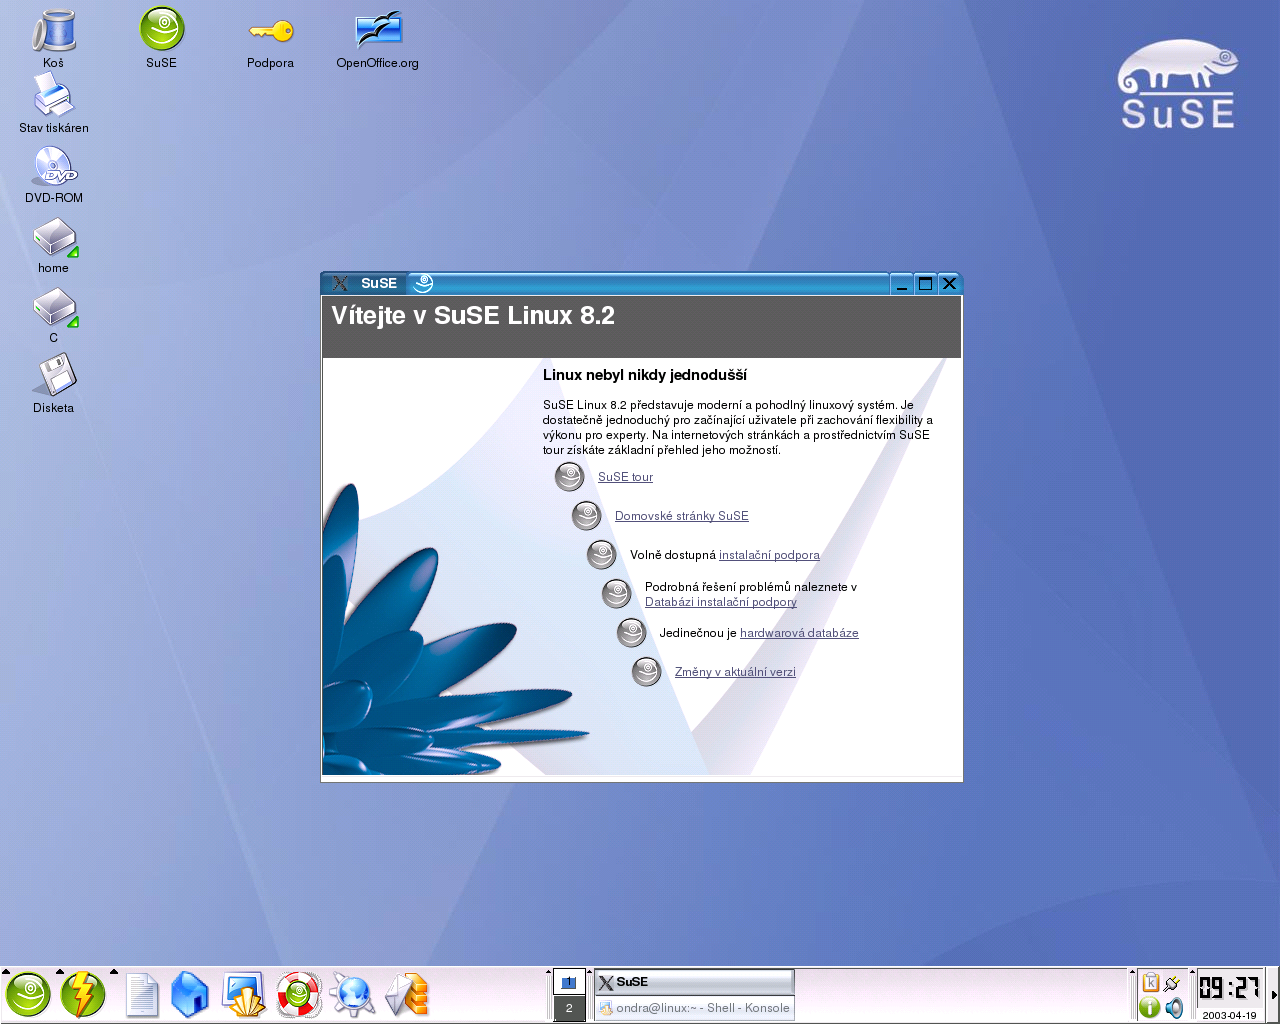Open the lifebuoy SuSE help icon

point(298,995)
